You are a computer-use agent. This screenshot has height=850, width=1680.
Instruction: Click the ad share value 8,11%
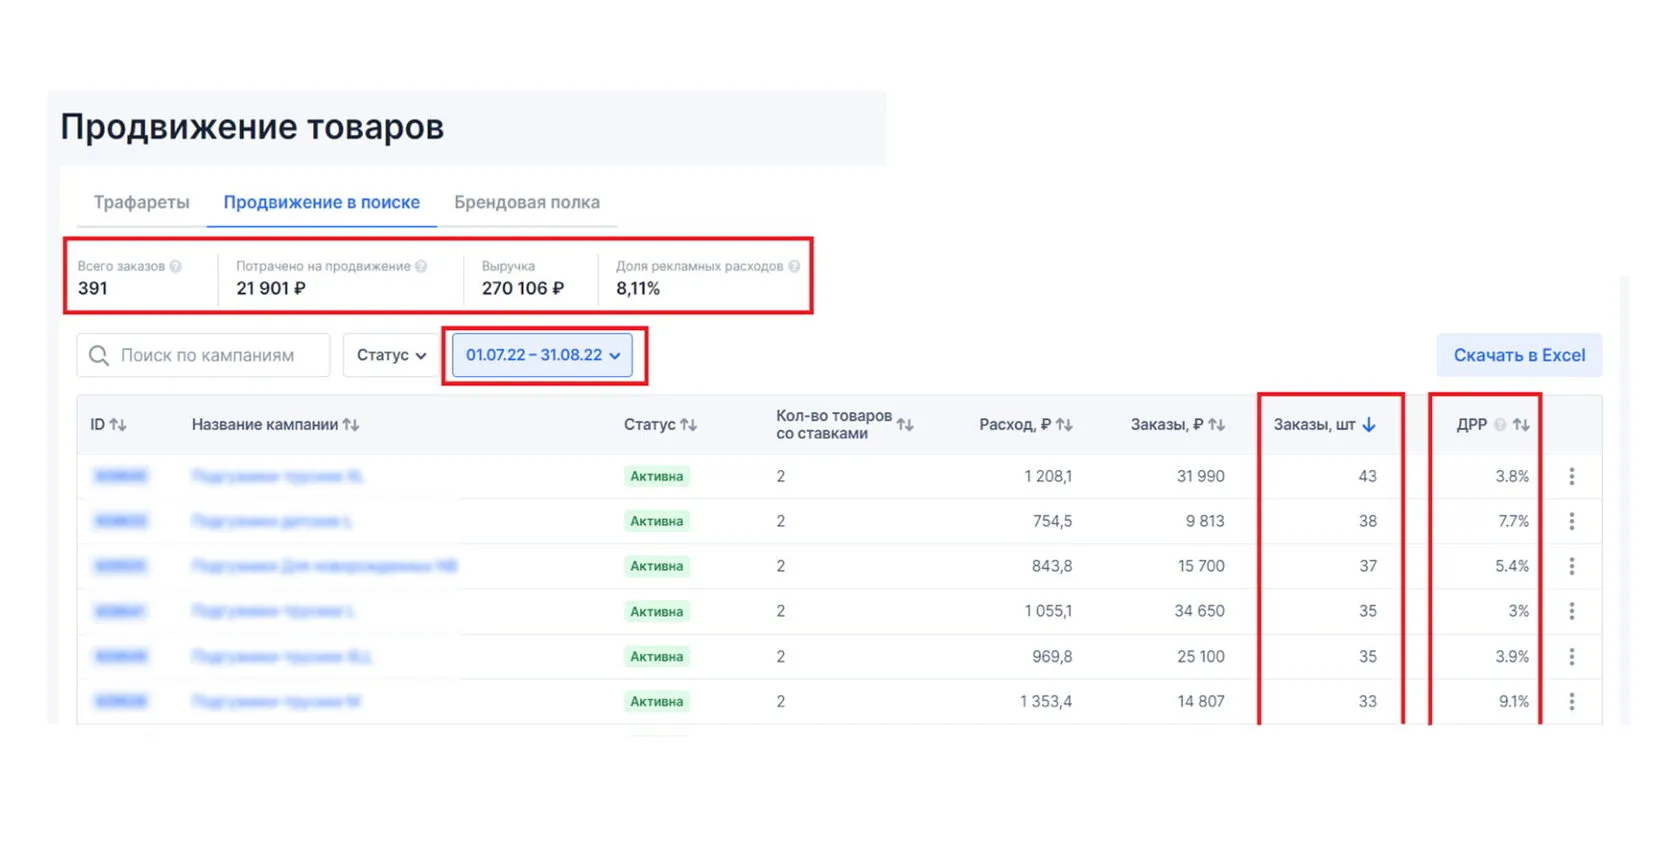click(638, 288)
